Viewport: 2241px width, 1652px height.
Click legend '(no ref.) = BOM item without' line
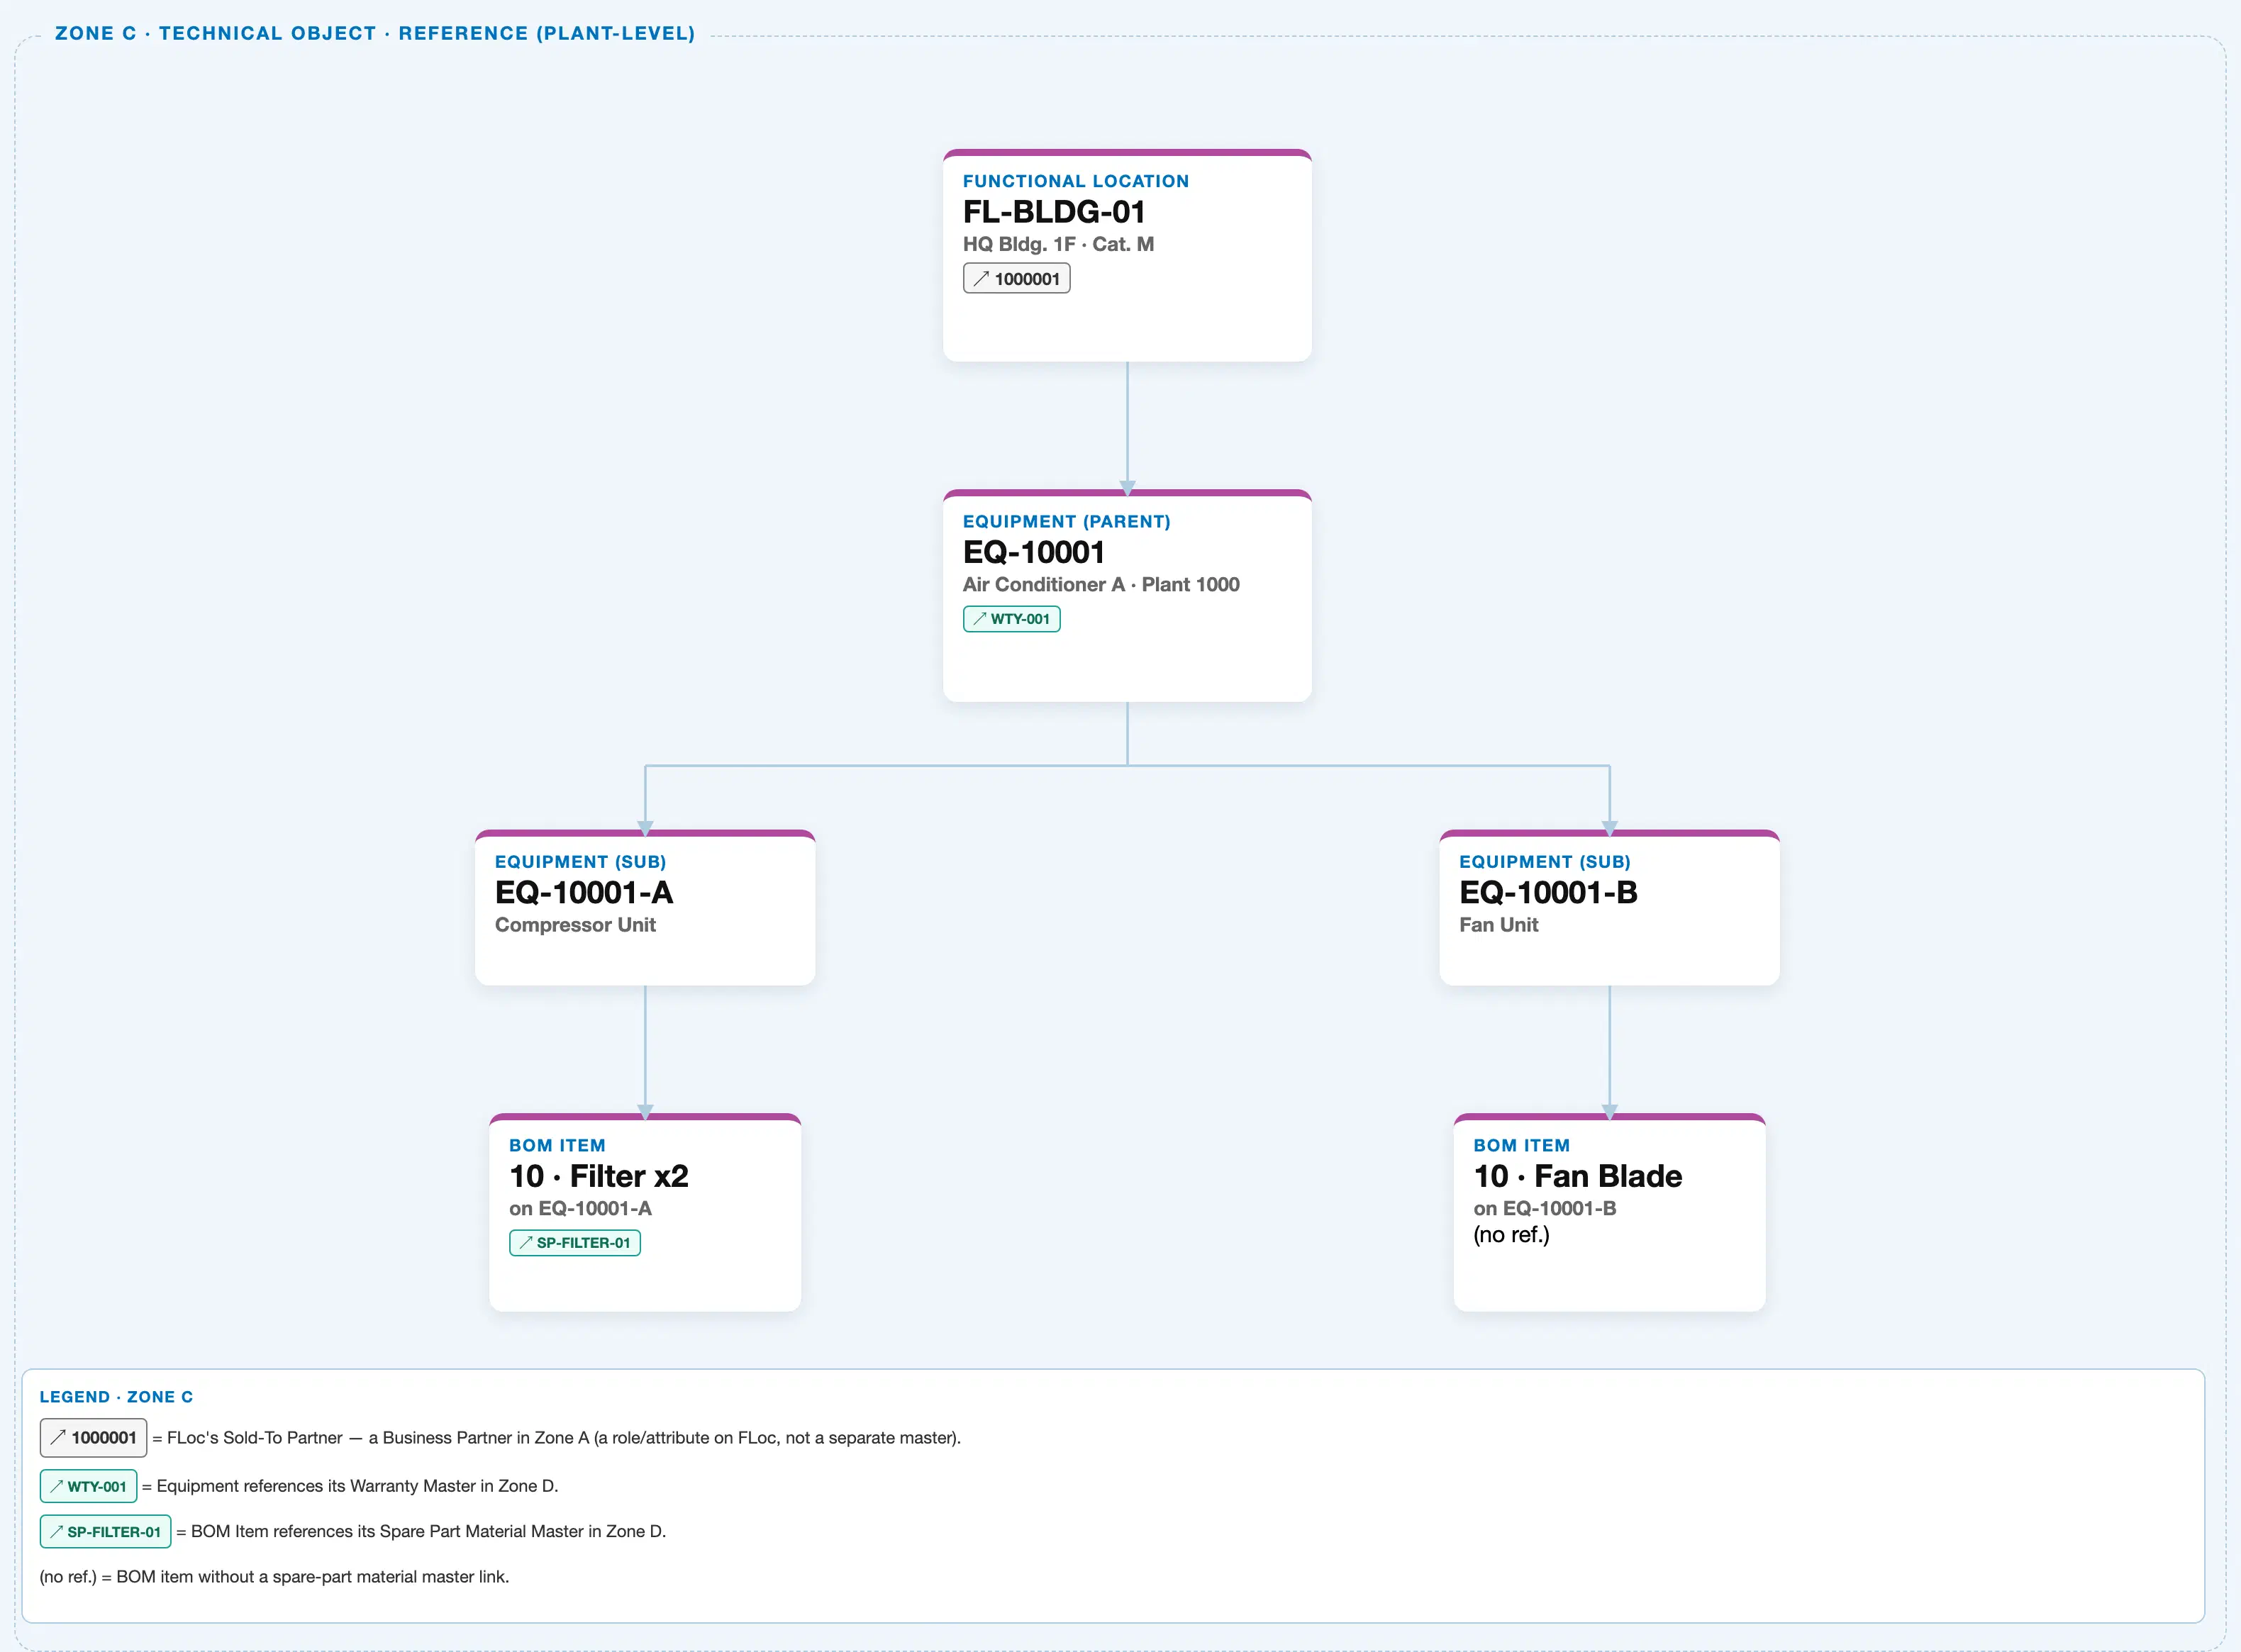pyautogui.click(x=274, y=1577)
